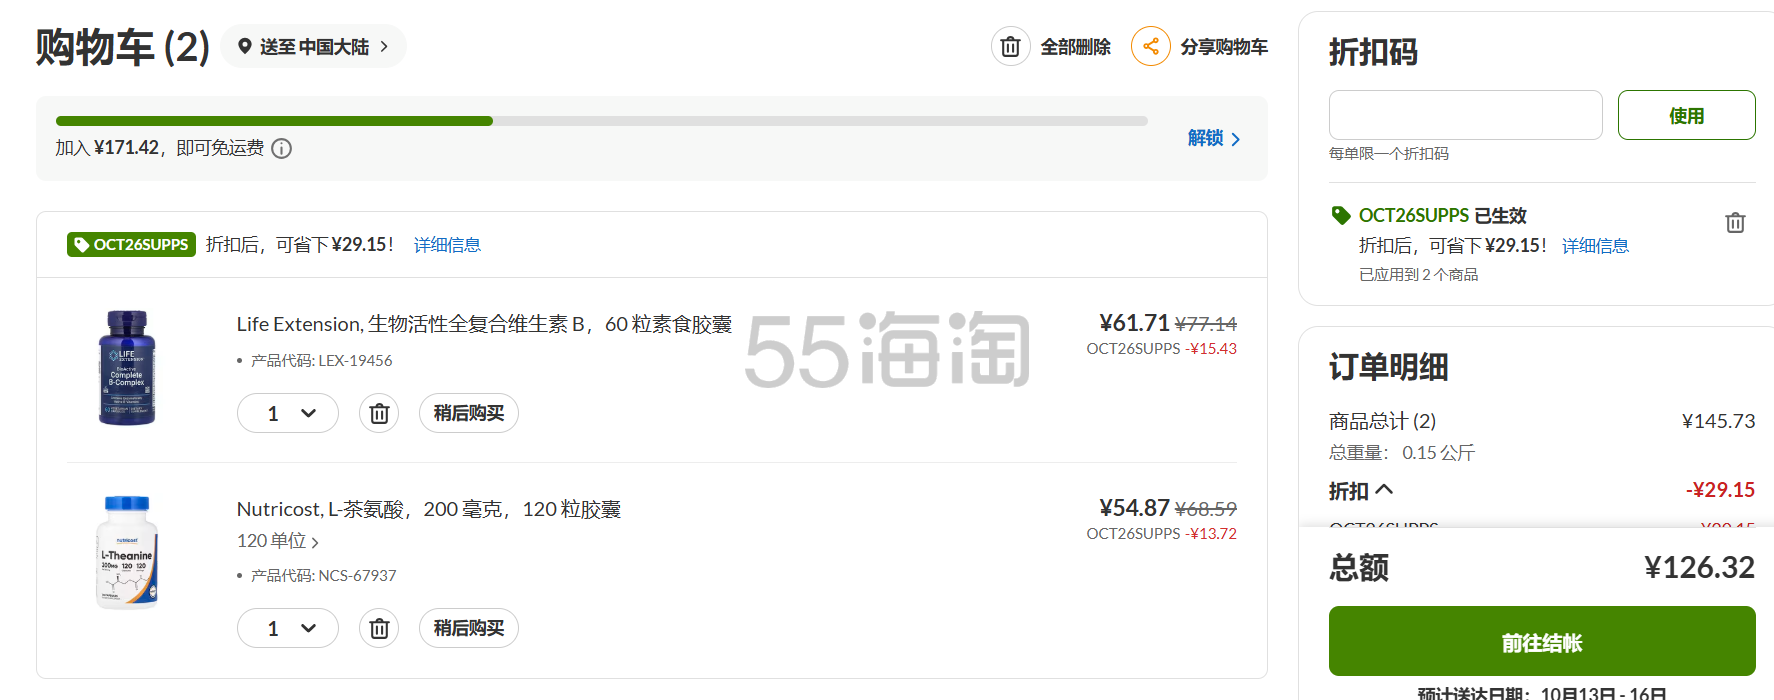Screen dimensions: 1774x700
Task: Click product code text NCS-67937
Action: click(x=357, y=576)
